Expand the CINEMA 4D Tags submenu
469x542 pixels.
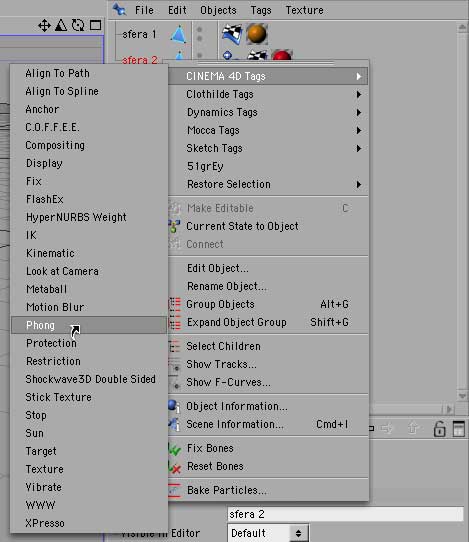[x=268, y=76]
